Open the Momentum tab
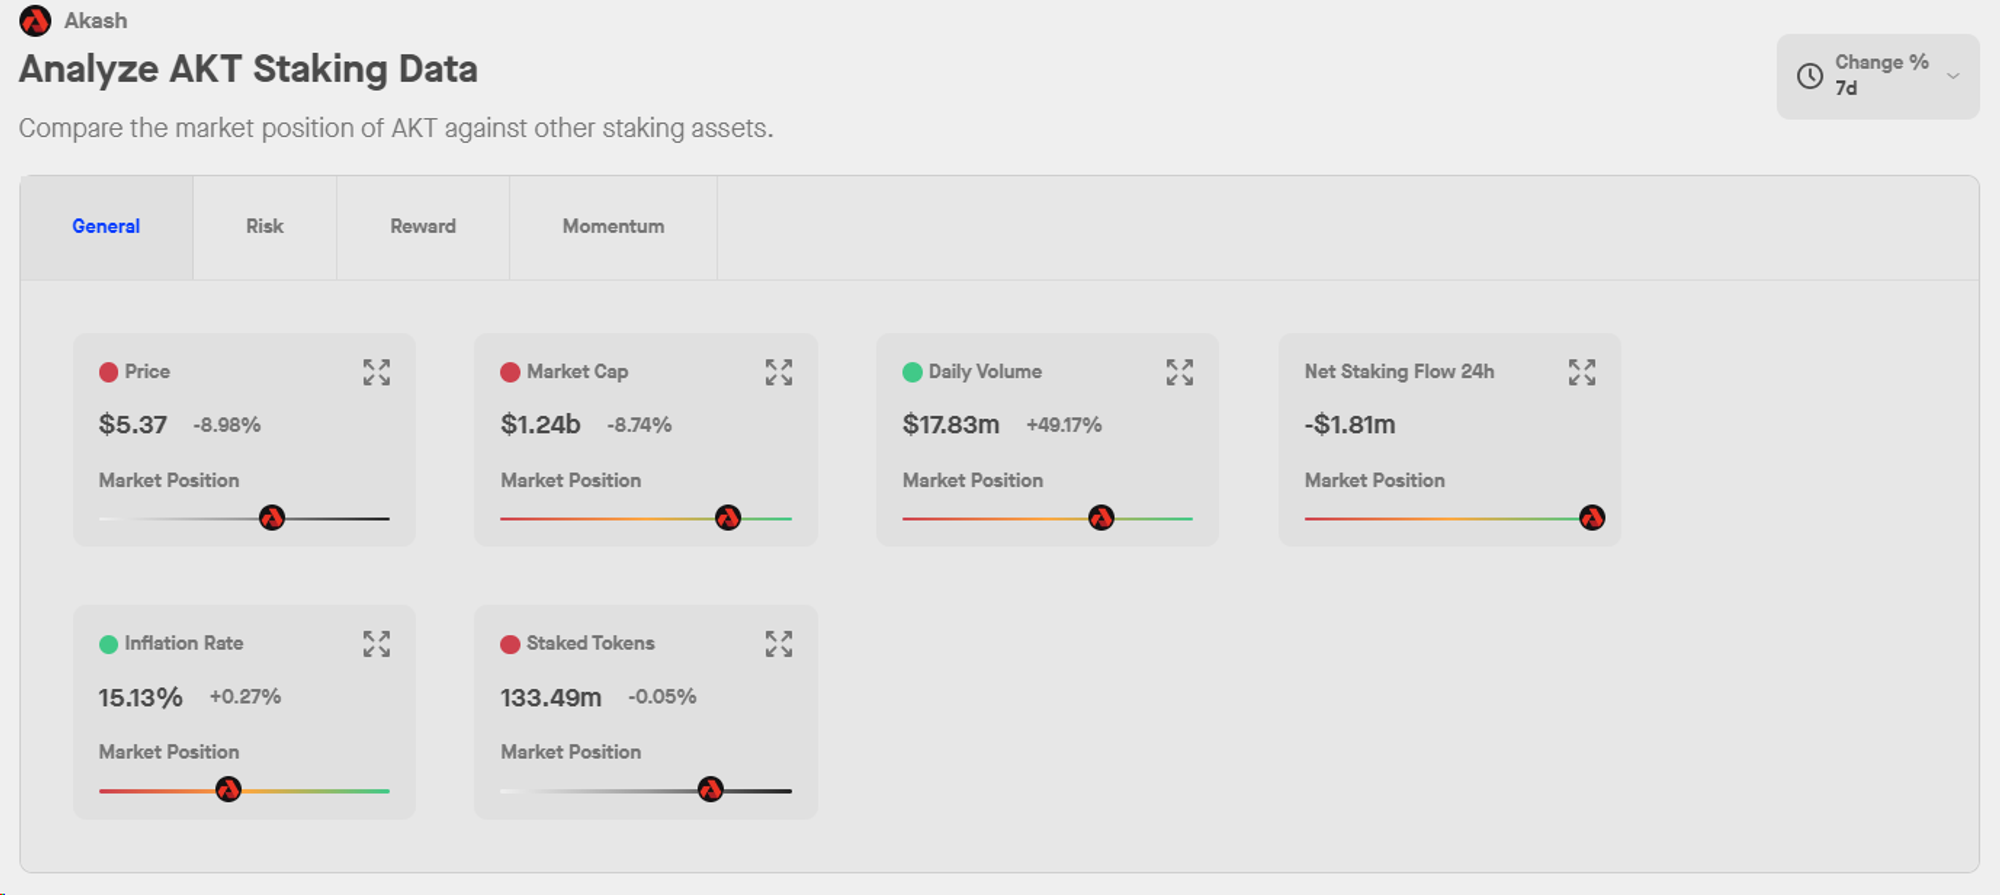Screen dimensions: 2000x895 click(x=613, y=227)
